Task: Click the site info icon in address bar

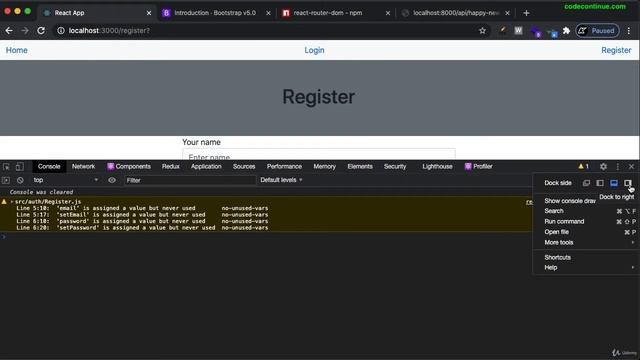Action: (x=60, y=31)
